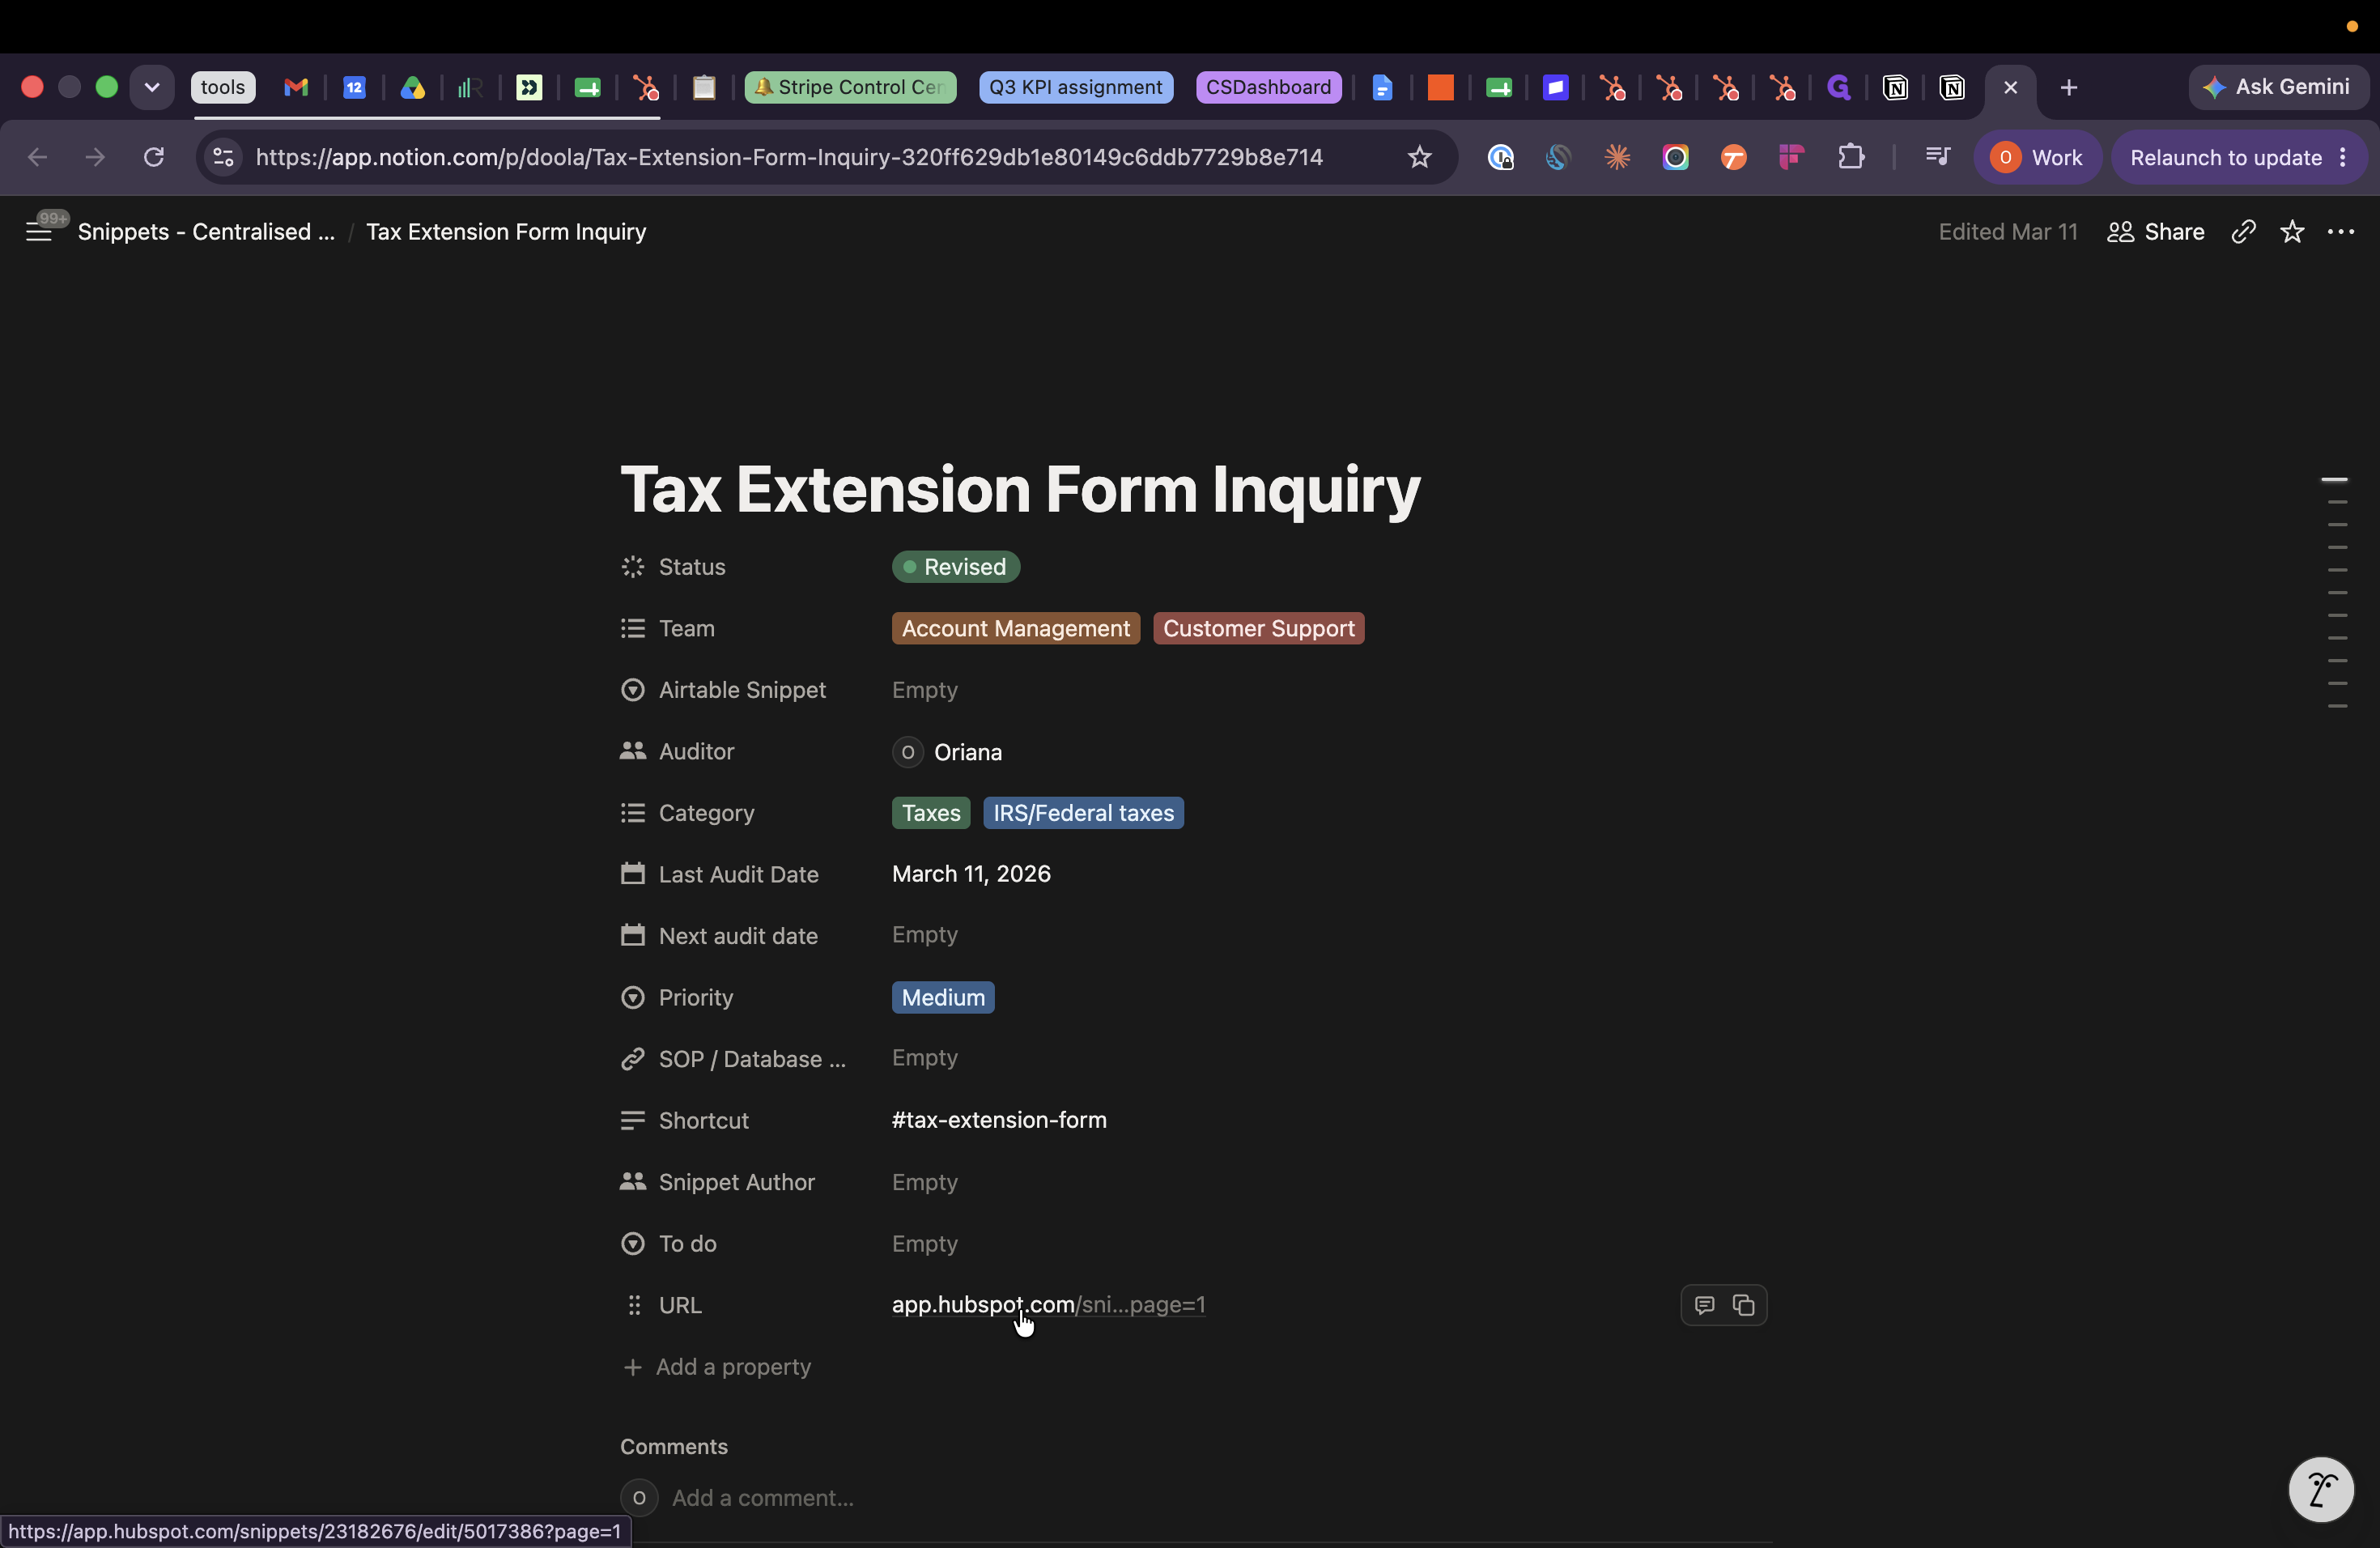Click the pink grid extension icon

(x=1791, y=157)
